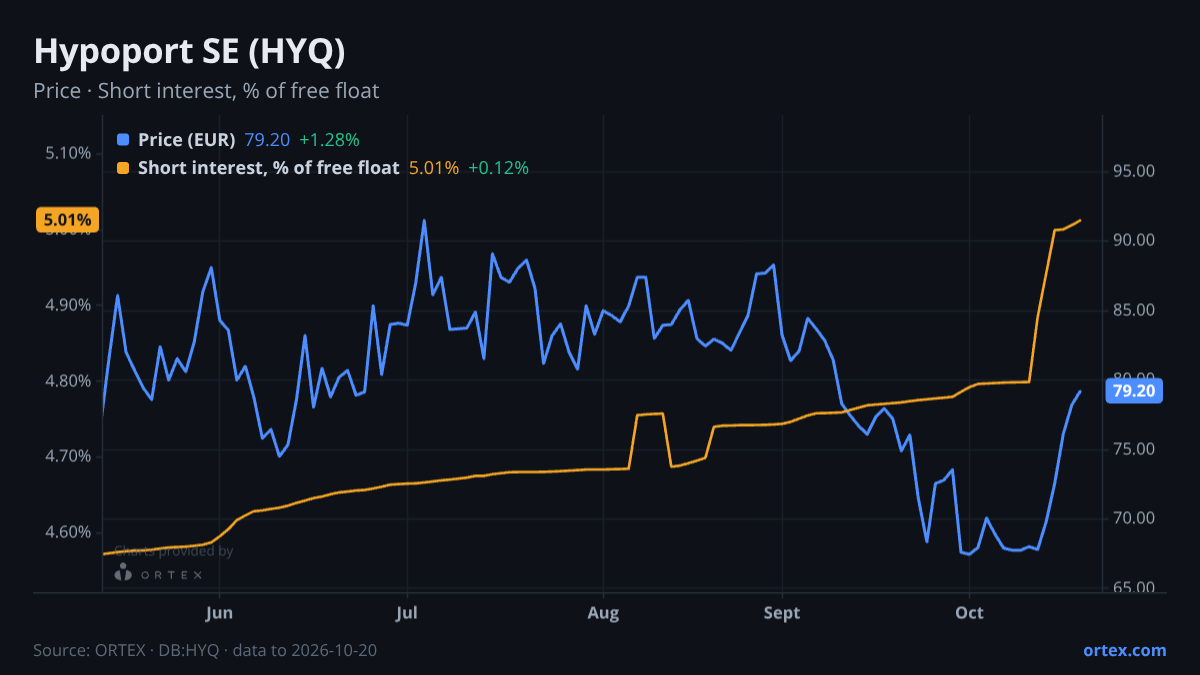Click the source and data date footer text
Viewport: 1200px width, 675px height.
click(205, 650)
